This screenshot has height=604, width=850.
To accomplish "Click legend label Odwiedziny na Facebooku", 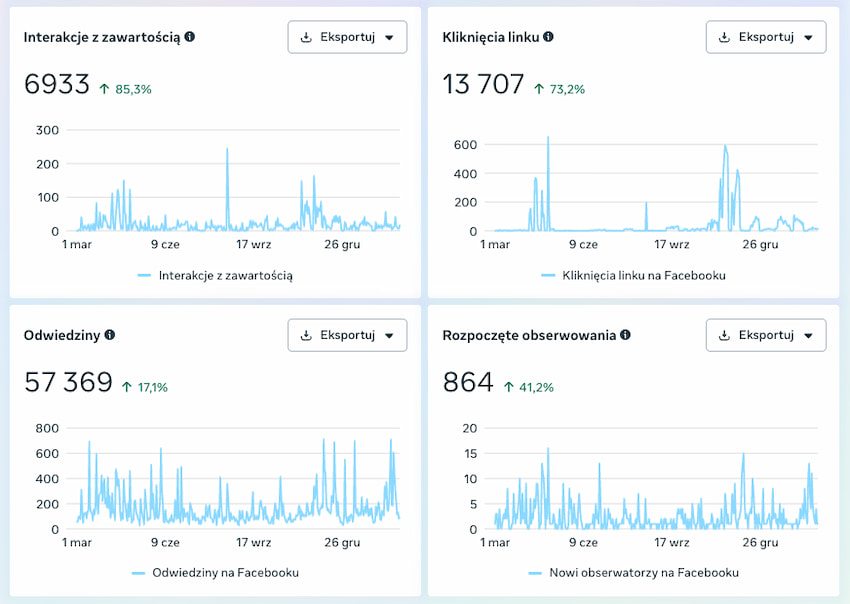I will [x=225, y=573].
